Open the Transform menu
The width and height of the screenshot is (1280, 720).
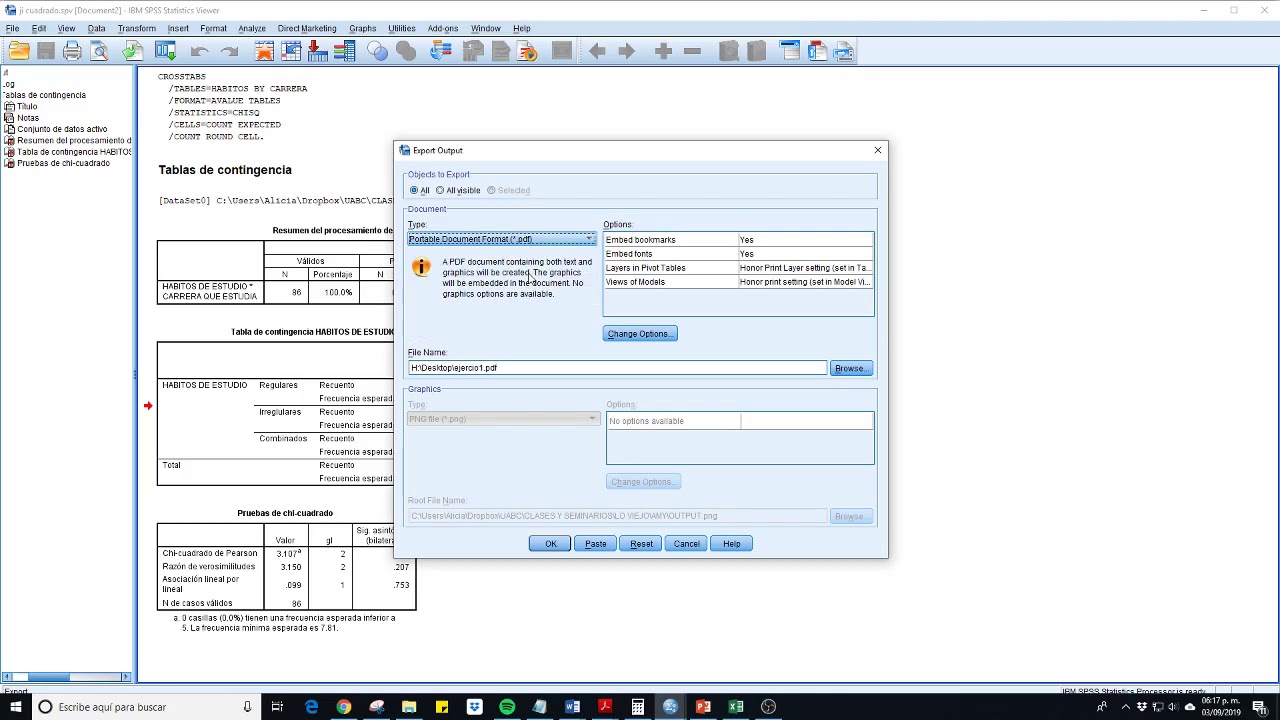(x=136, y=28)
